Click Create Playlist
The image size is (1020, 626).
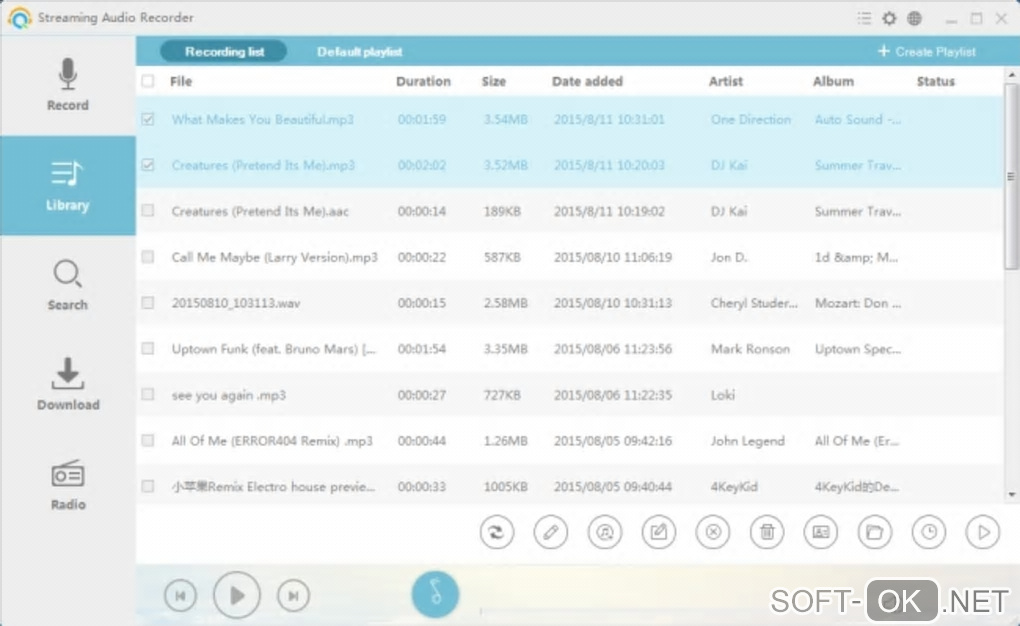click(927, 51)
